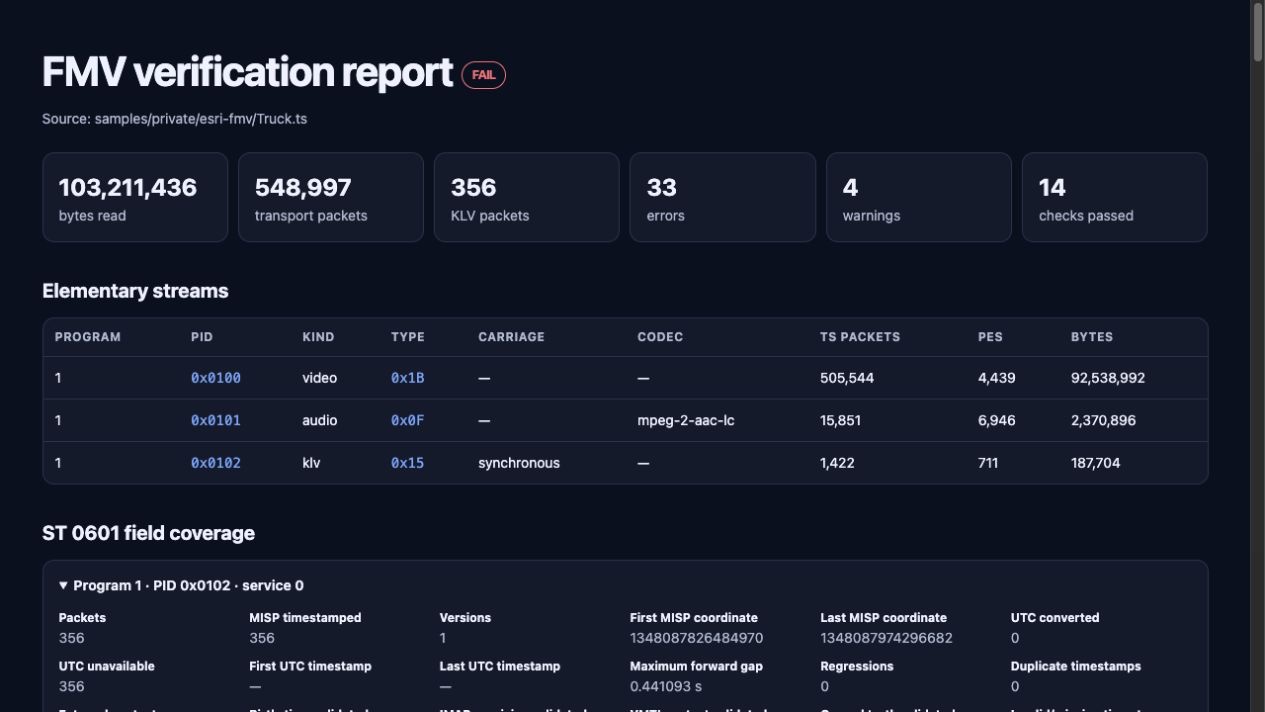Click the 548,997 transport packets card
This screenshot has width=1265, height=712.
pyautogui.click(x=331, y=197)
